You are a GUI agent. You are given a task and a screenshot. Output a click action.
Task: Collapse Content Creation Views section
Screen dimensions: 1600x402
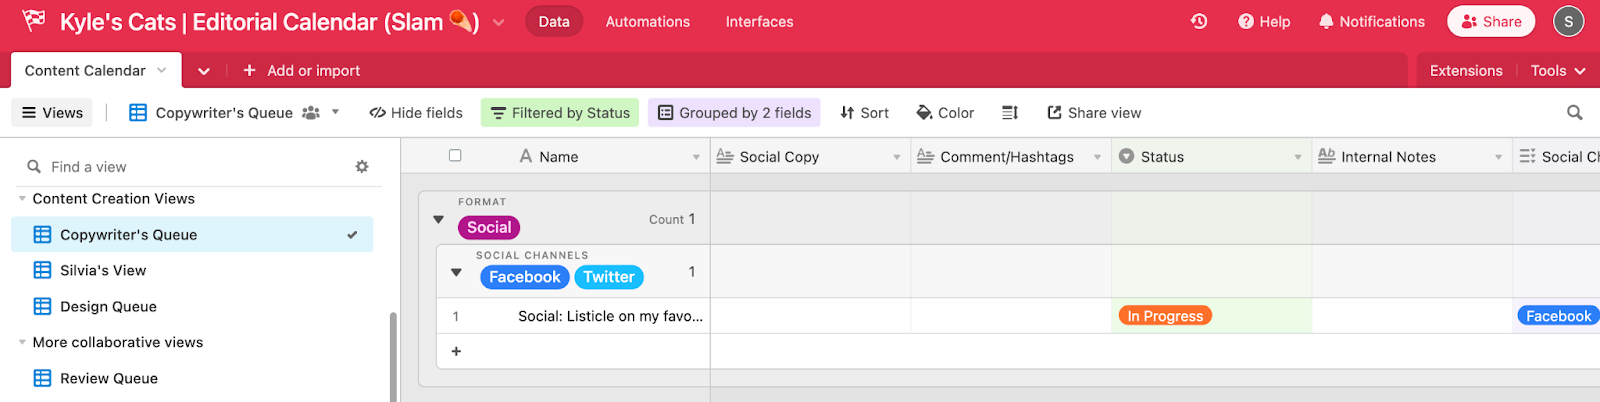(22, 199)
